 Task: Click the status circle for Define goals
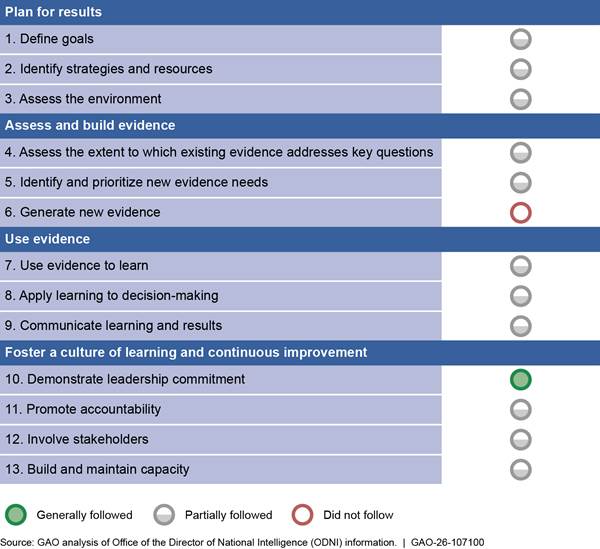tap(520, 40)
